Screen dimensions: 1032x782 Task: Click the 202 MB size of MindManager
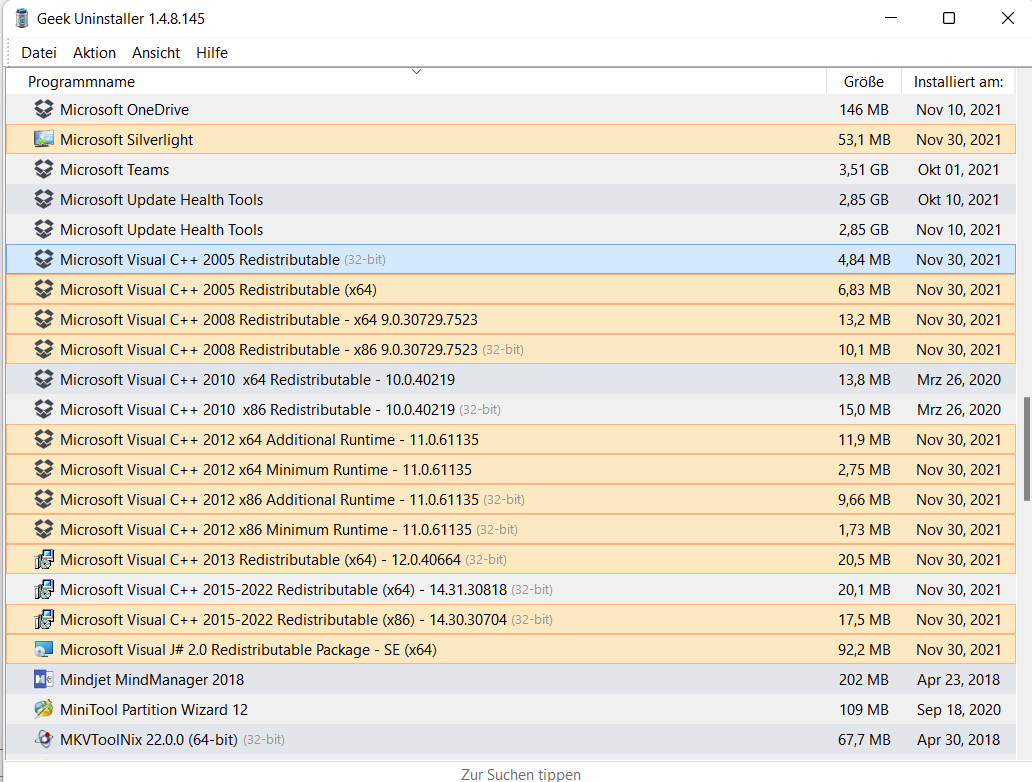[x=864, y=680]
